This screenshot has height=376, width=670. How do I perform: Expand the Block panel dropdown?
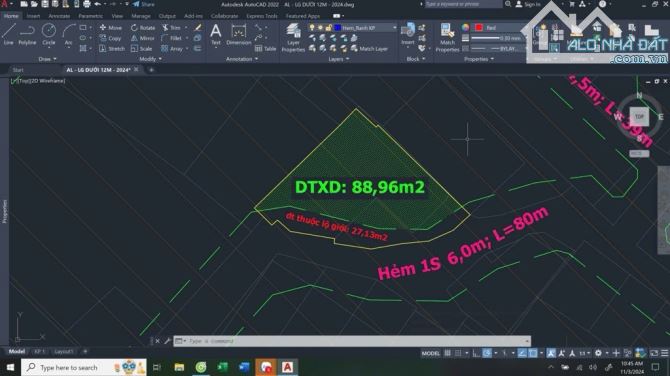coord(415,59)
